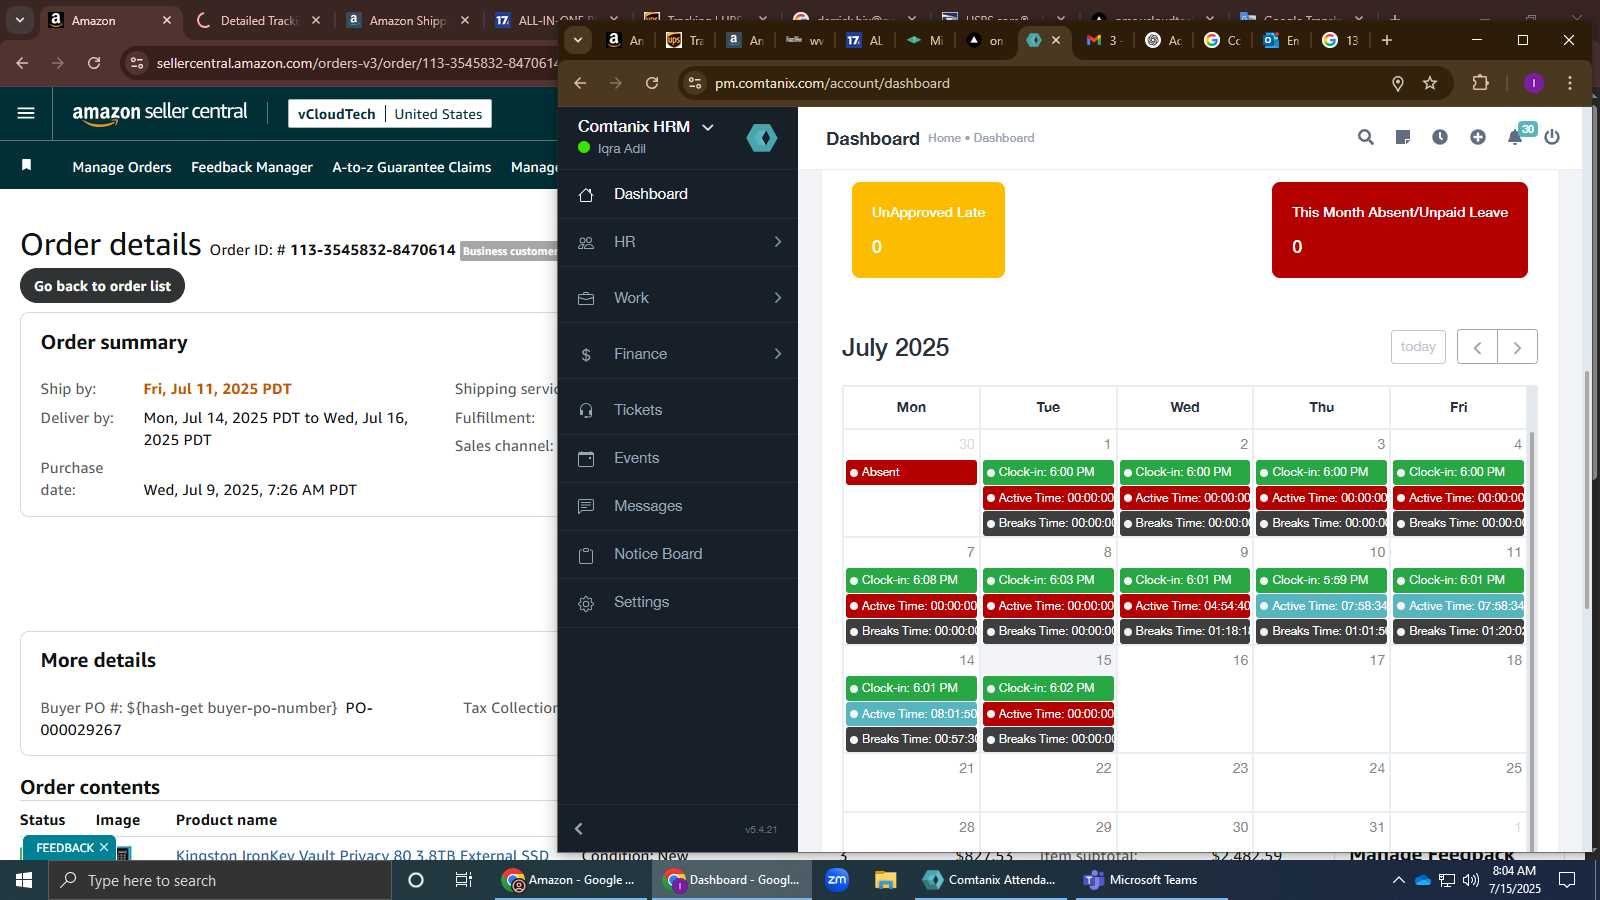Open new tab in front browser window
Viewport: 1600px width, 900px height.
1387,40
